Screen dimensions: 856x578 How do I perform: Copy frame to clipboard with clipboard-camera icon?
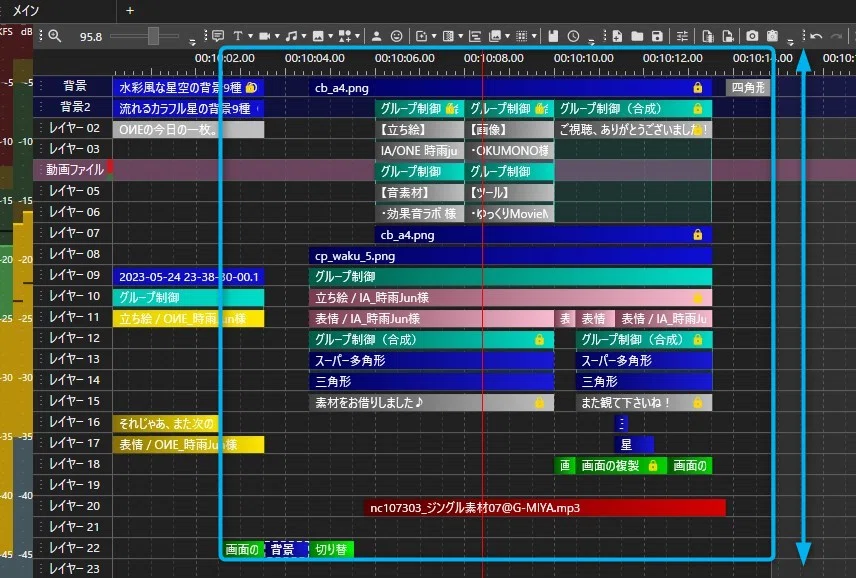pyautogui.click(x=772, y=36)
